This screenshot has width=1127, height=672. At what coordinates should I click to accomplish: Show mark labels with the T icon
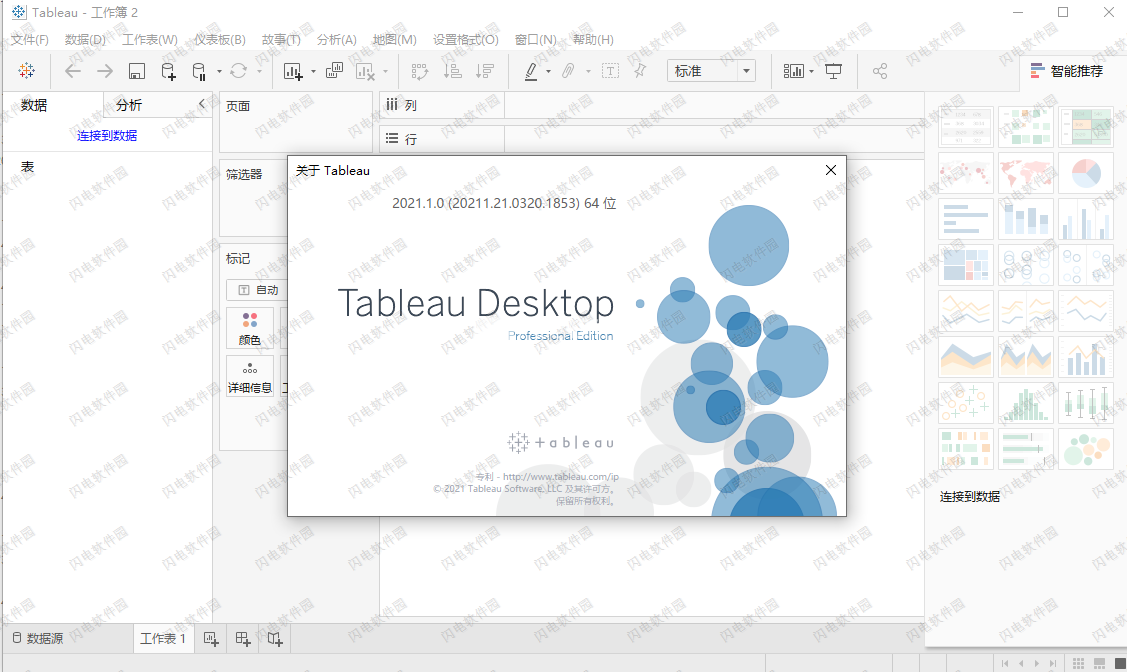(610, 70)
